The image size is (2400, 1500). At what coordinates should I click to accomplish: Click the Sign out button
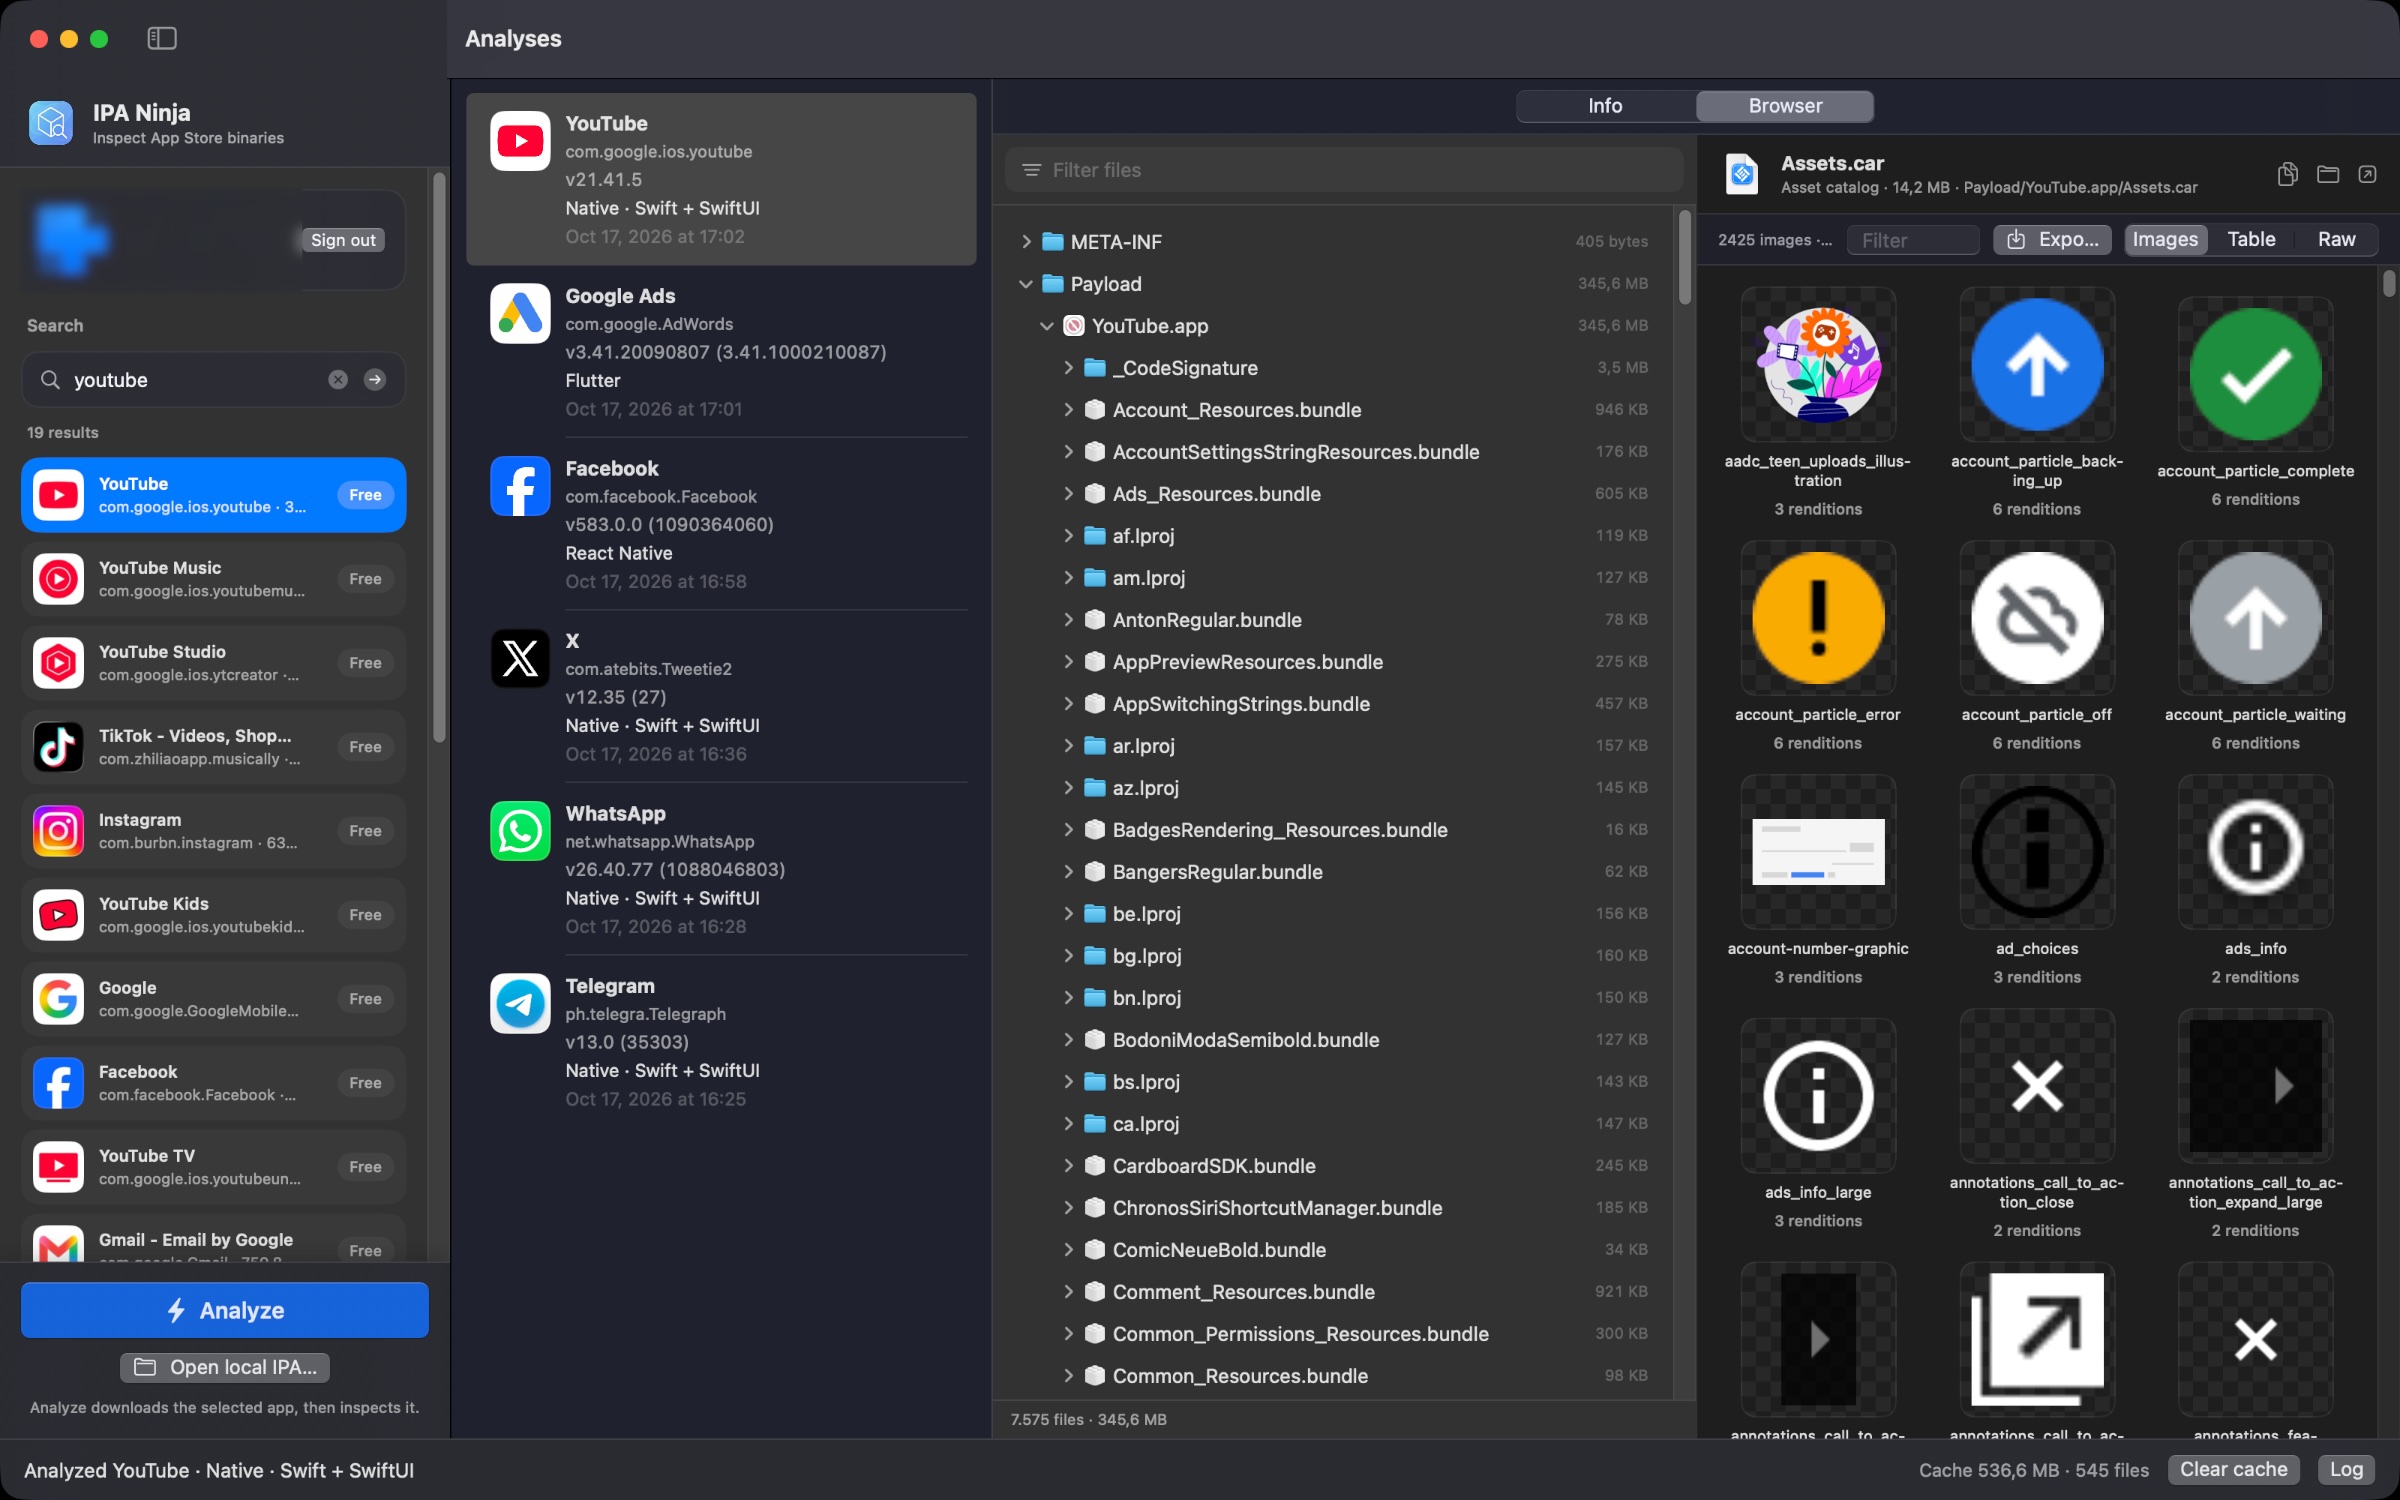[x=343, y=240]
